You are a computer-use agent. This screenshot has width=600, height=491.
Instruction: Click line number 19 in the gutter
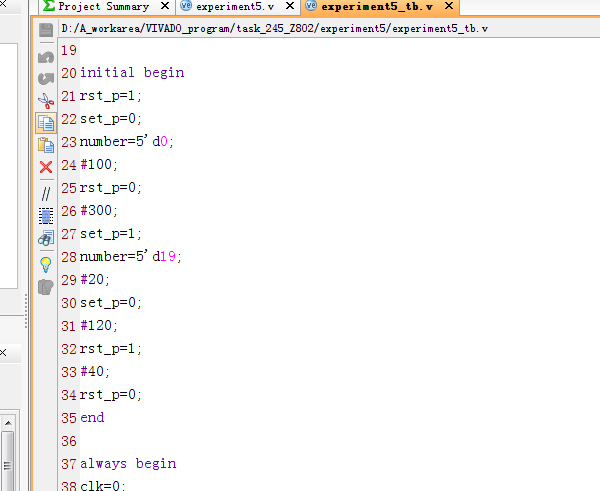tap(69, 50)
